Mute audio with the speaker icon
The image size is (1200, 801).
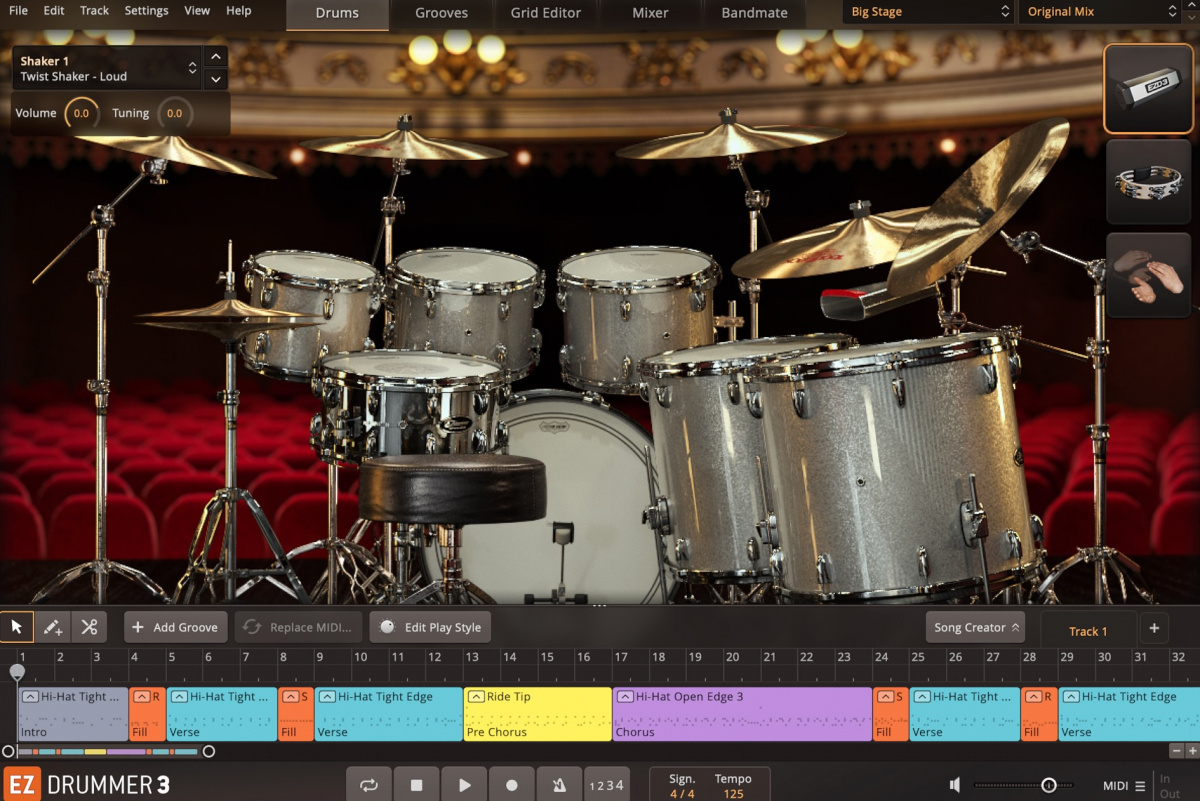(x=954, y=784)
